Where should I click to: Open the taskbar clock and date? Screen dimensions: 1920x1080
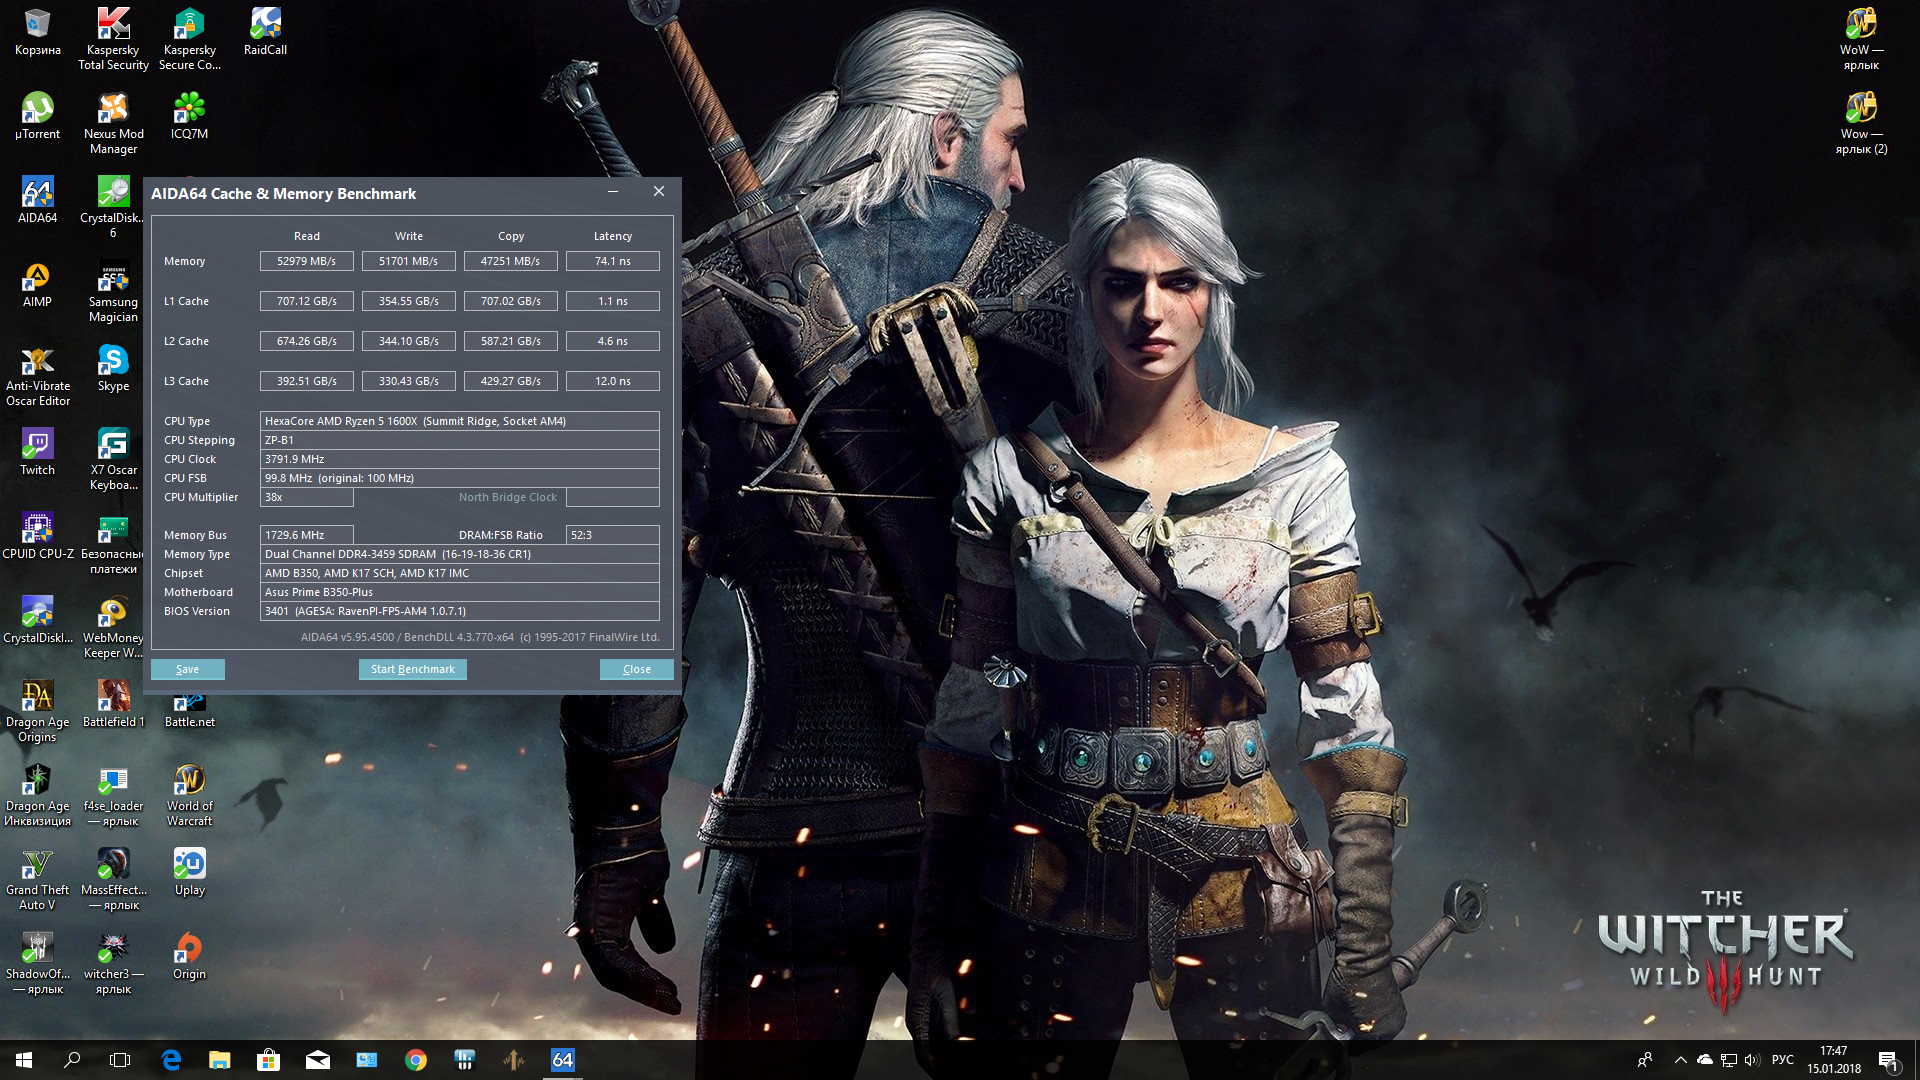1833,1060
